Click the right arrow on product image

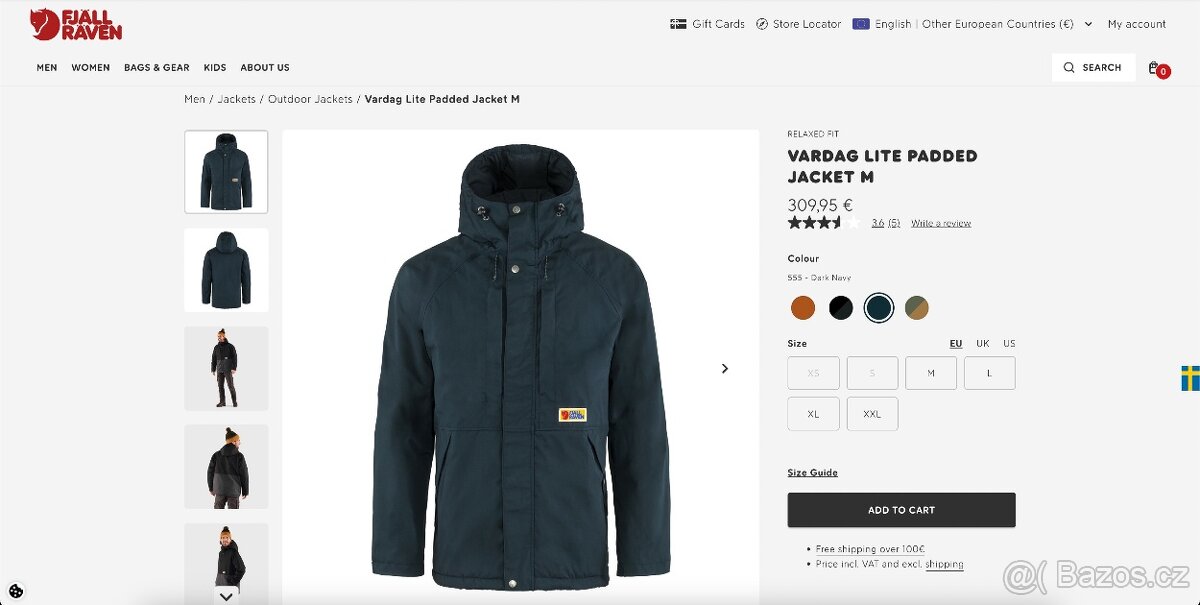point(724,368)
